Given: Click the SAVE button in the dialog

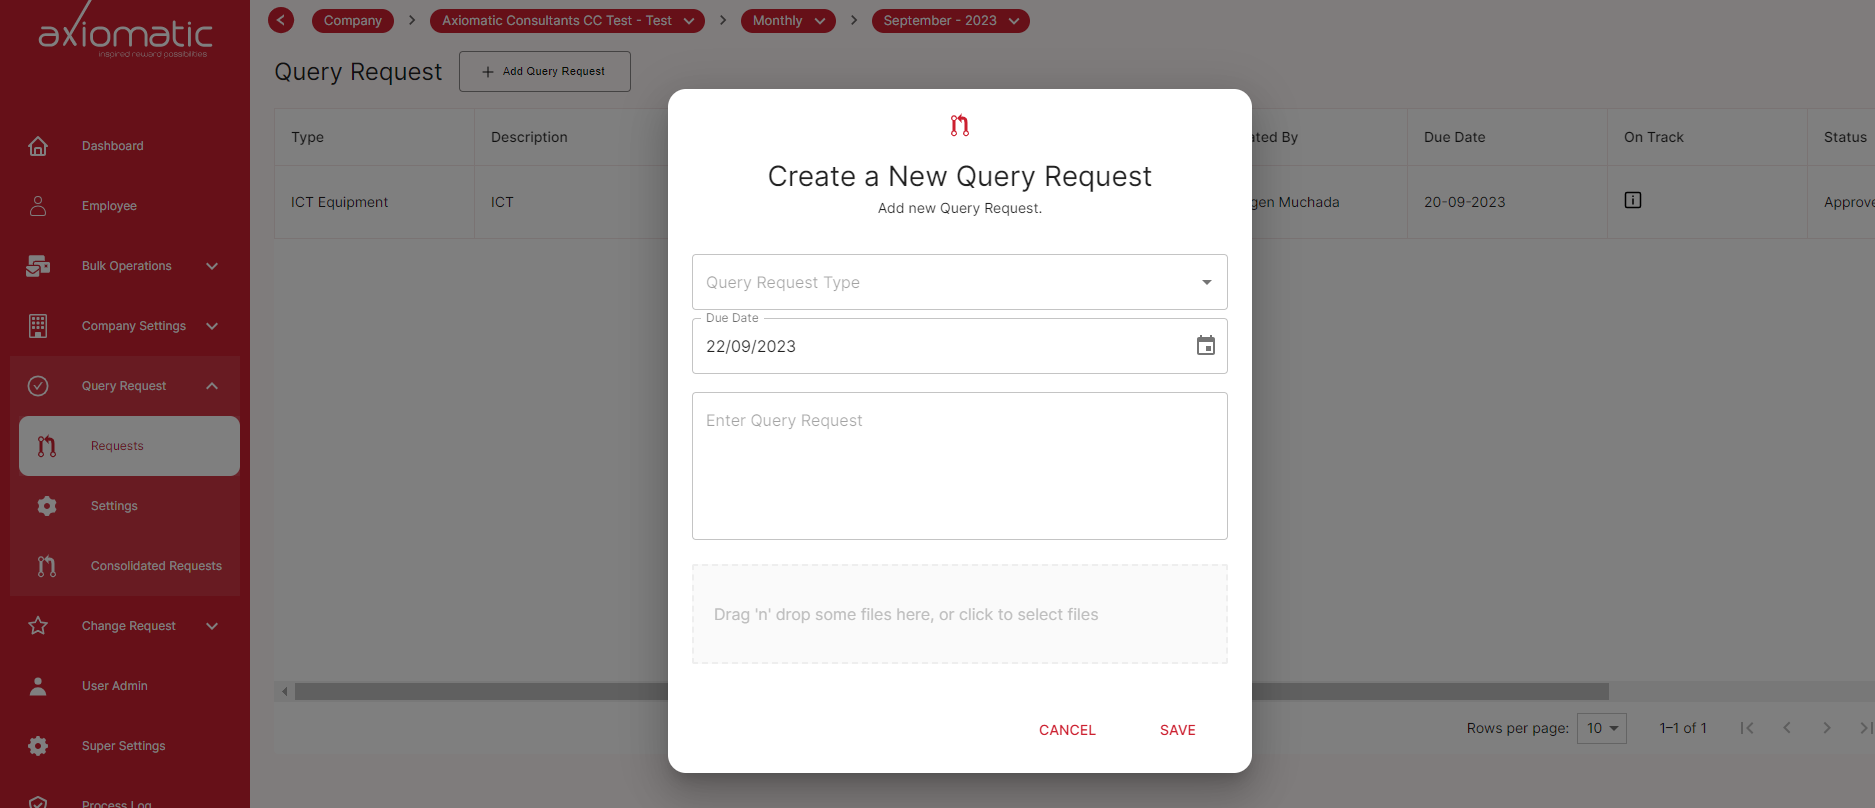Looking at the screenshot, I should click(1178, 730).
